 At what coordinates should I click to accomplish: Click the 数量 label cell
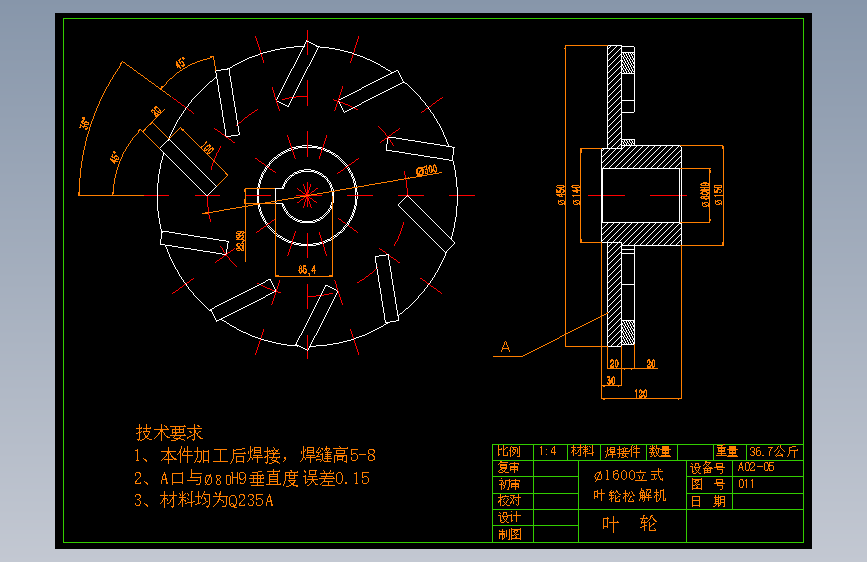[660, 452]
